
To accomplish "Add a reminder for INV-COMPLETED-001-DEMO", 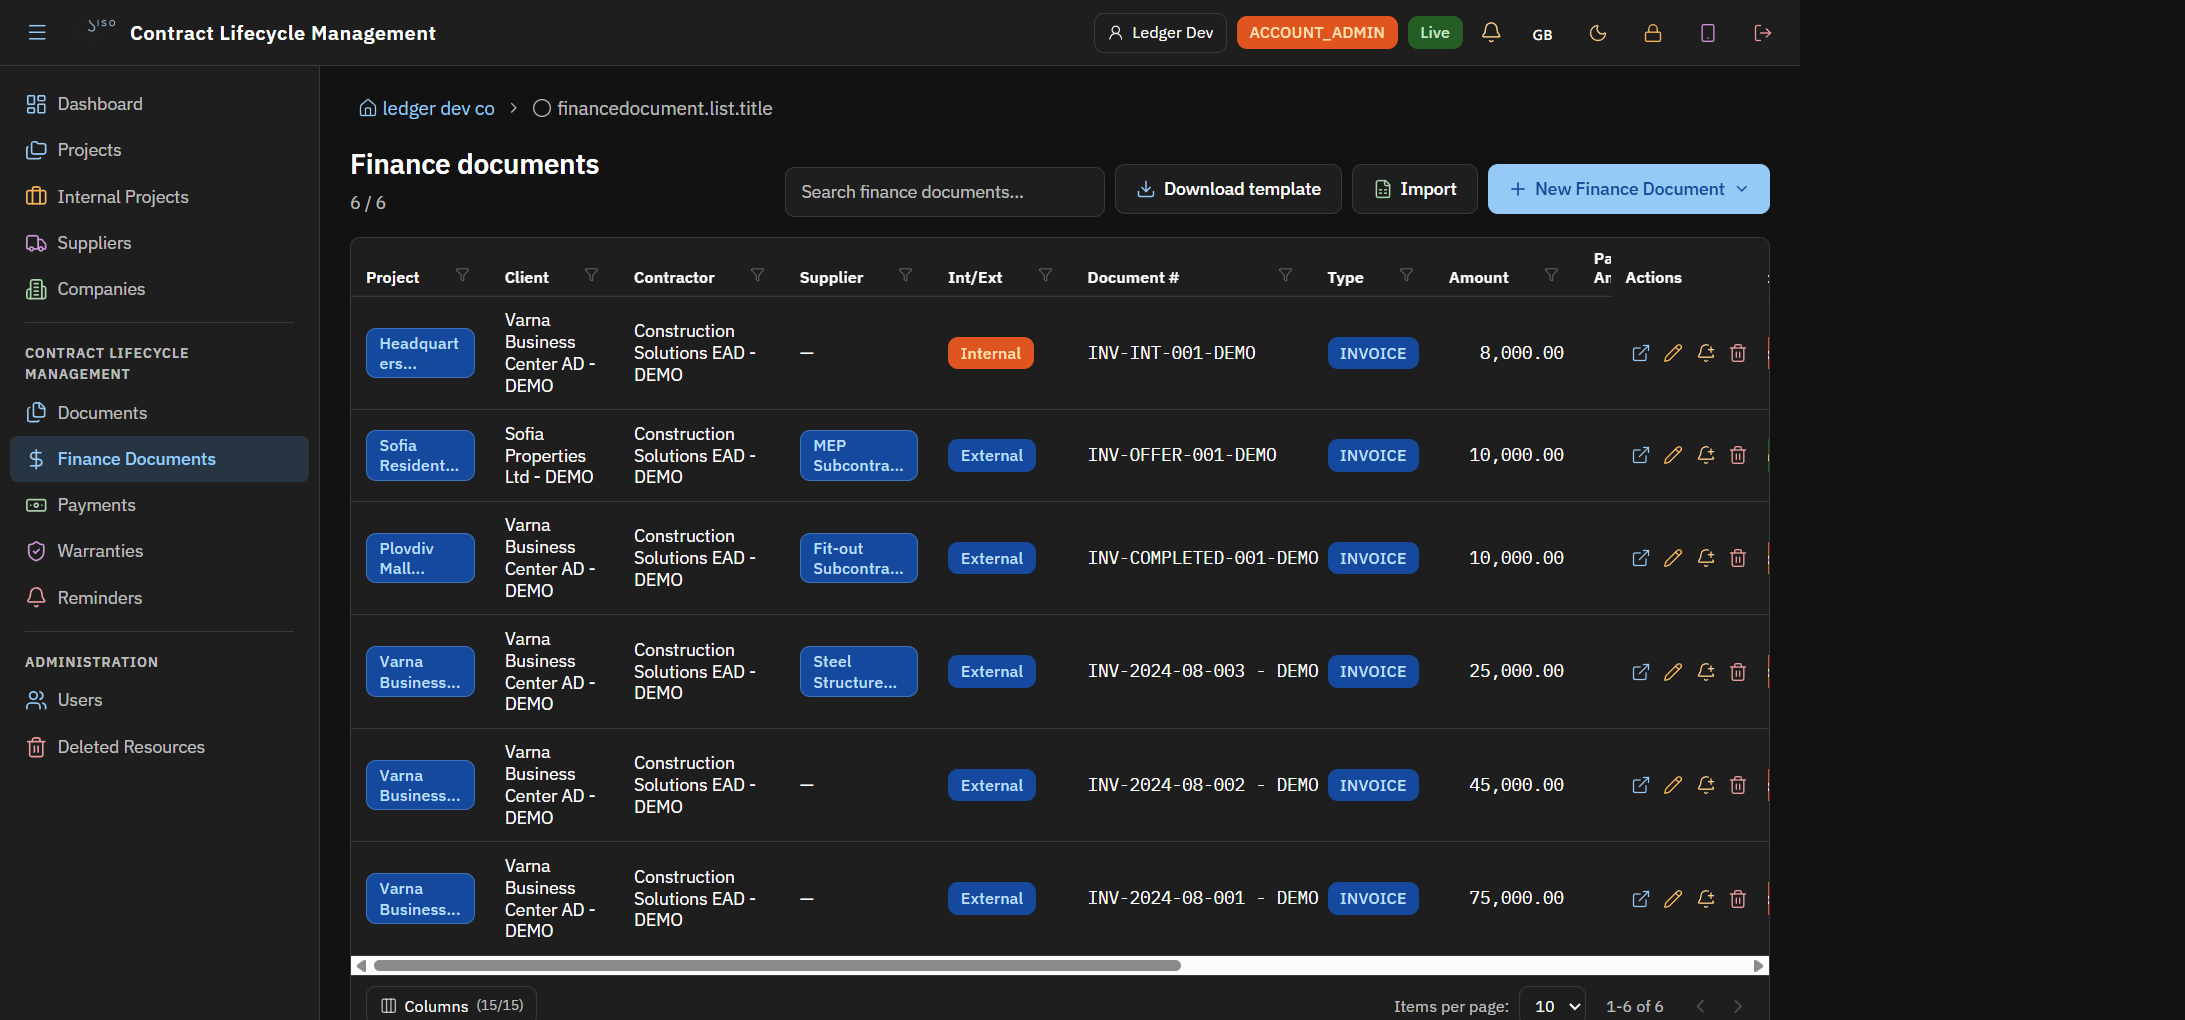I will 1706,558.
